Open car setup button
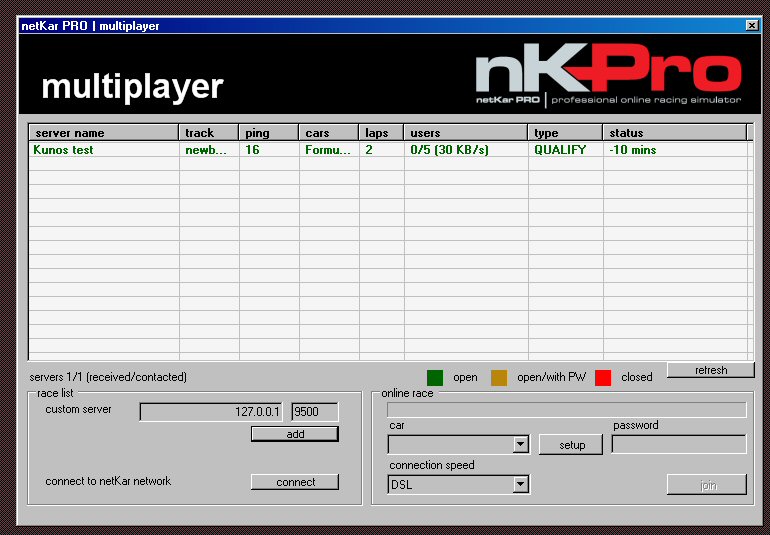This screenshot has height=535, width=770. (x=571, y=445)
